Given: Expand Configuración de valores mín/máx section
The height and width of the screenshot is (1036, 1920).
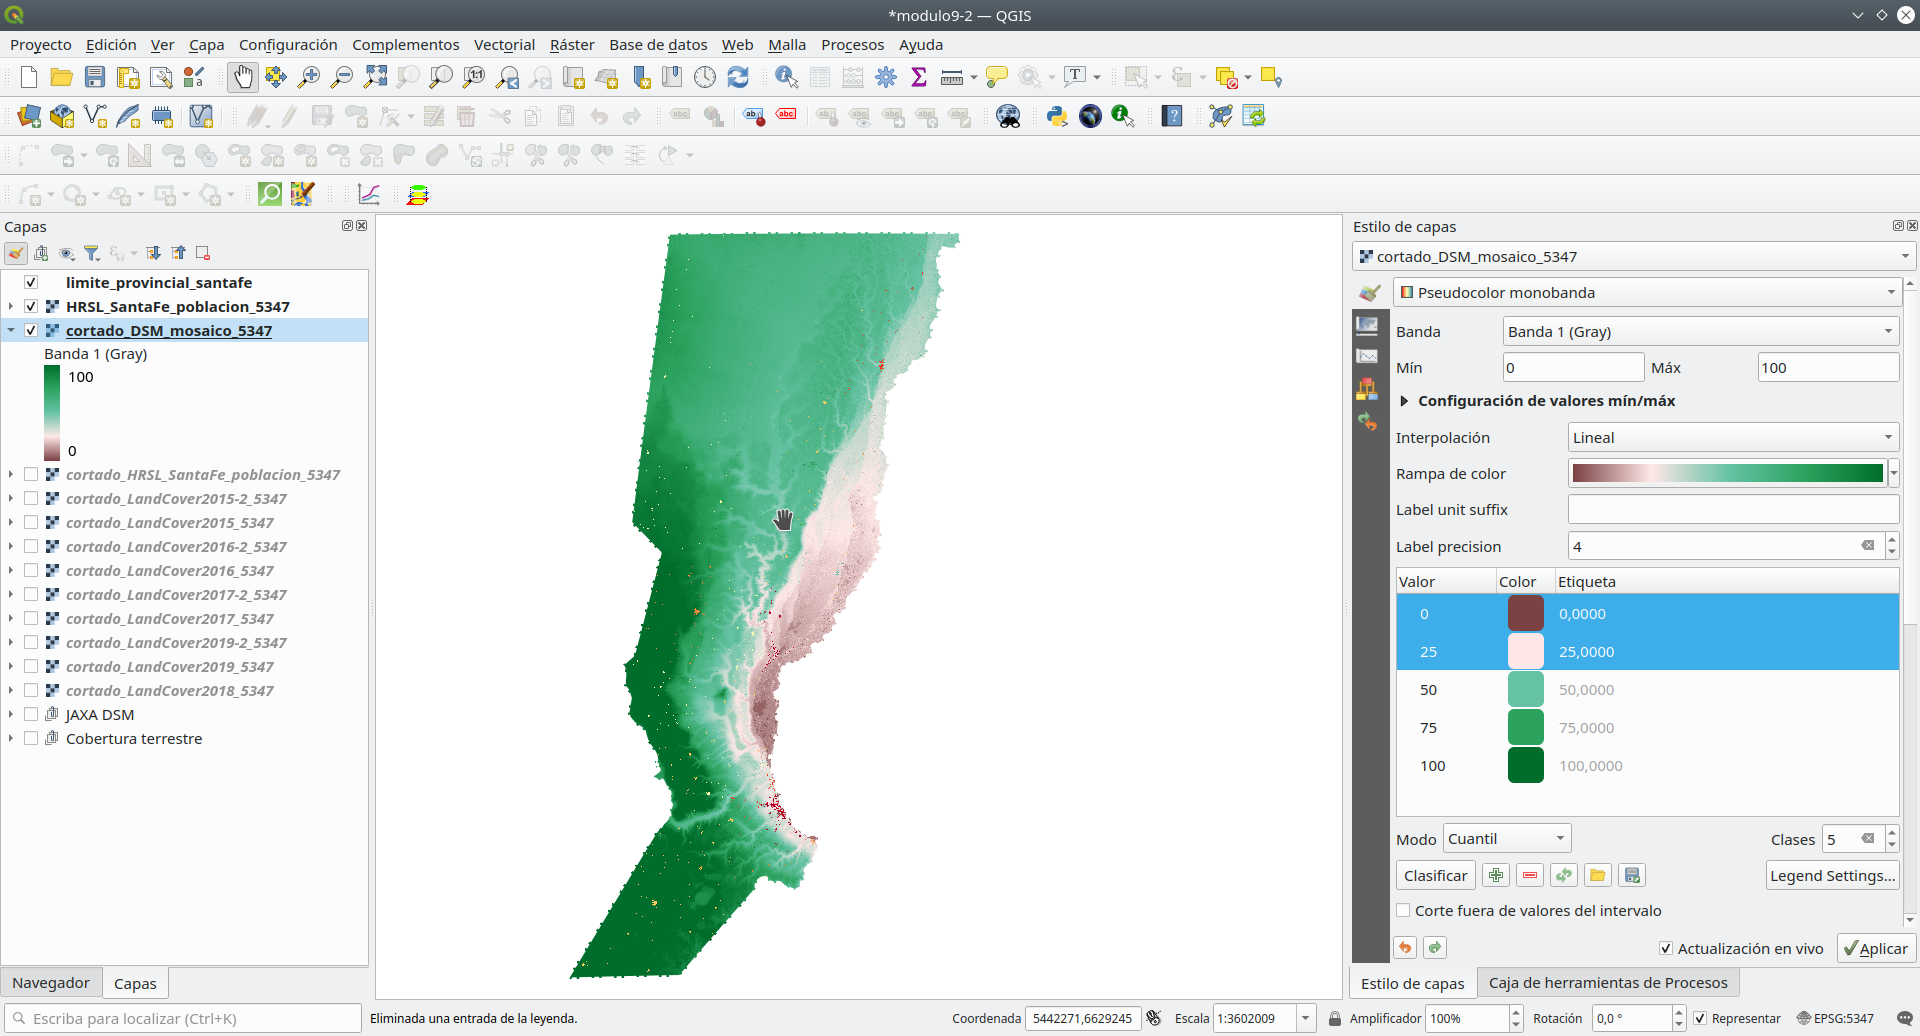Looking at the screenshot, I should point(1404,401).
